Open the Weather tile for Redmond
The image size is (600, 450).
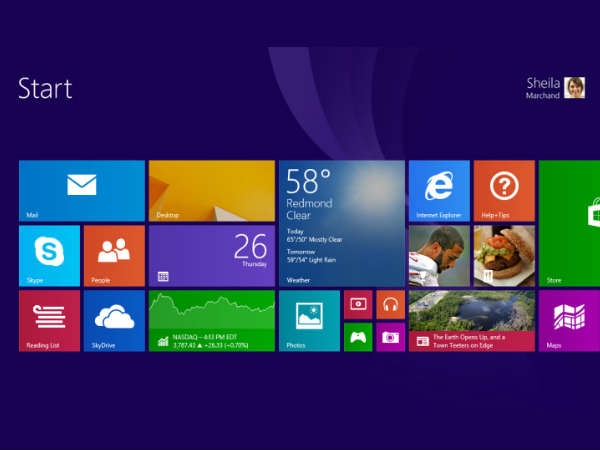(342, 223)
